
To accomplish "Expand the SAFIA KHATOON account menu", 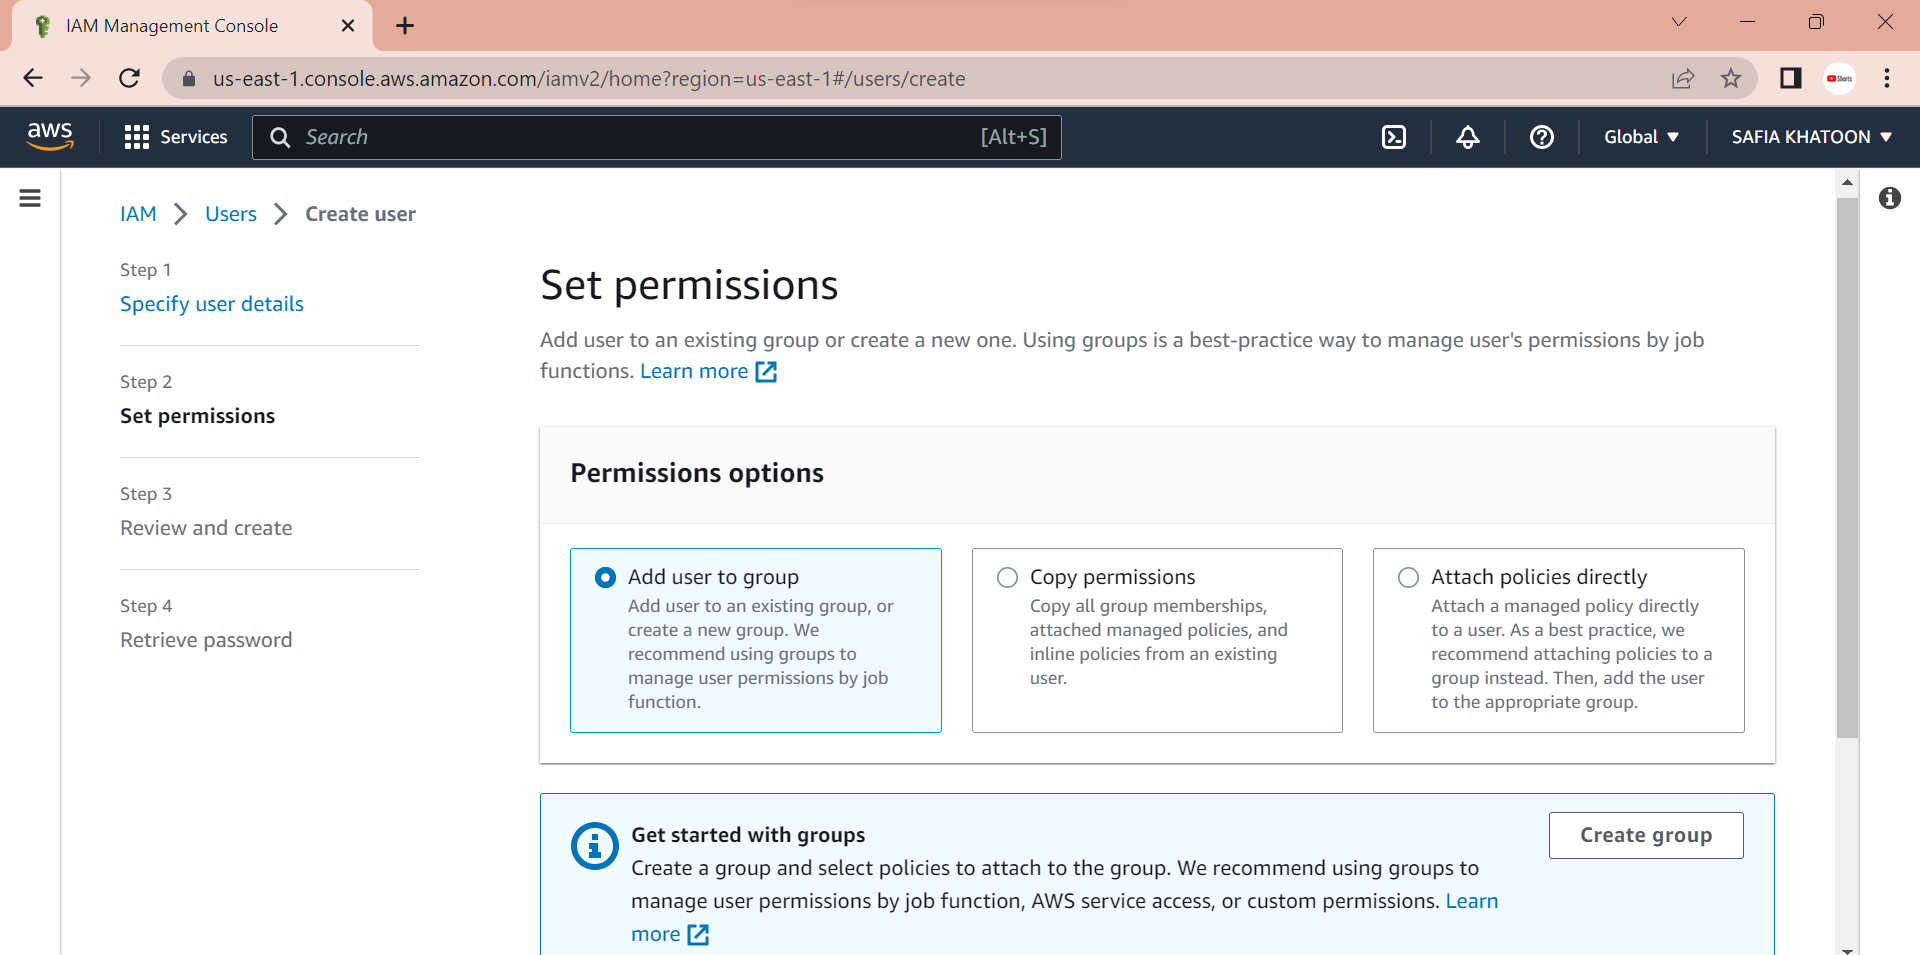I will pos(1811,137).
